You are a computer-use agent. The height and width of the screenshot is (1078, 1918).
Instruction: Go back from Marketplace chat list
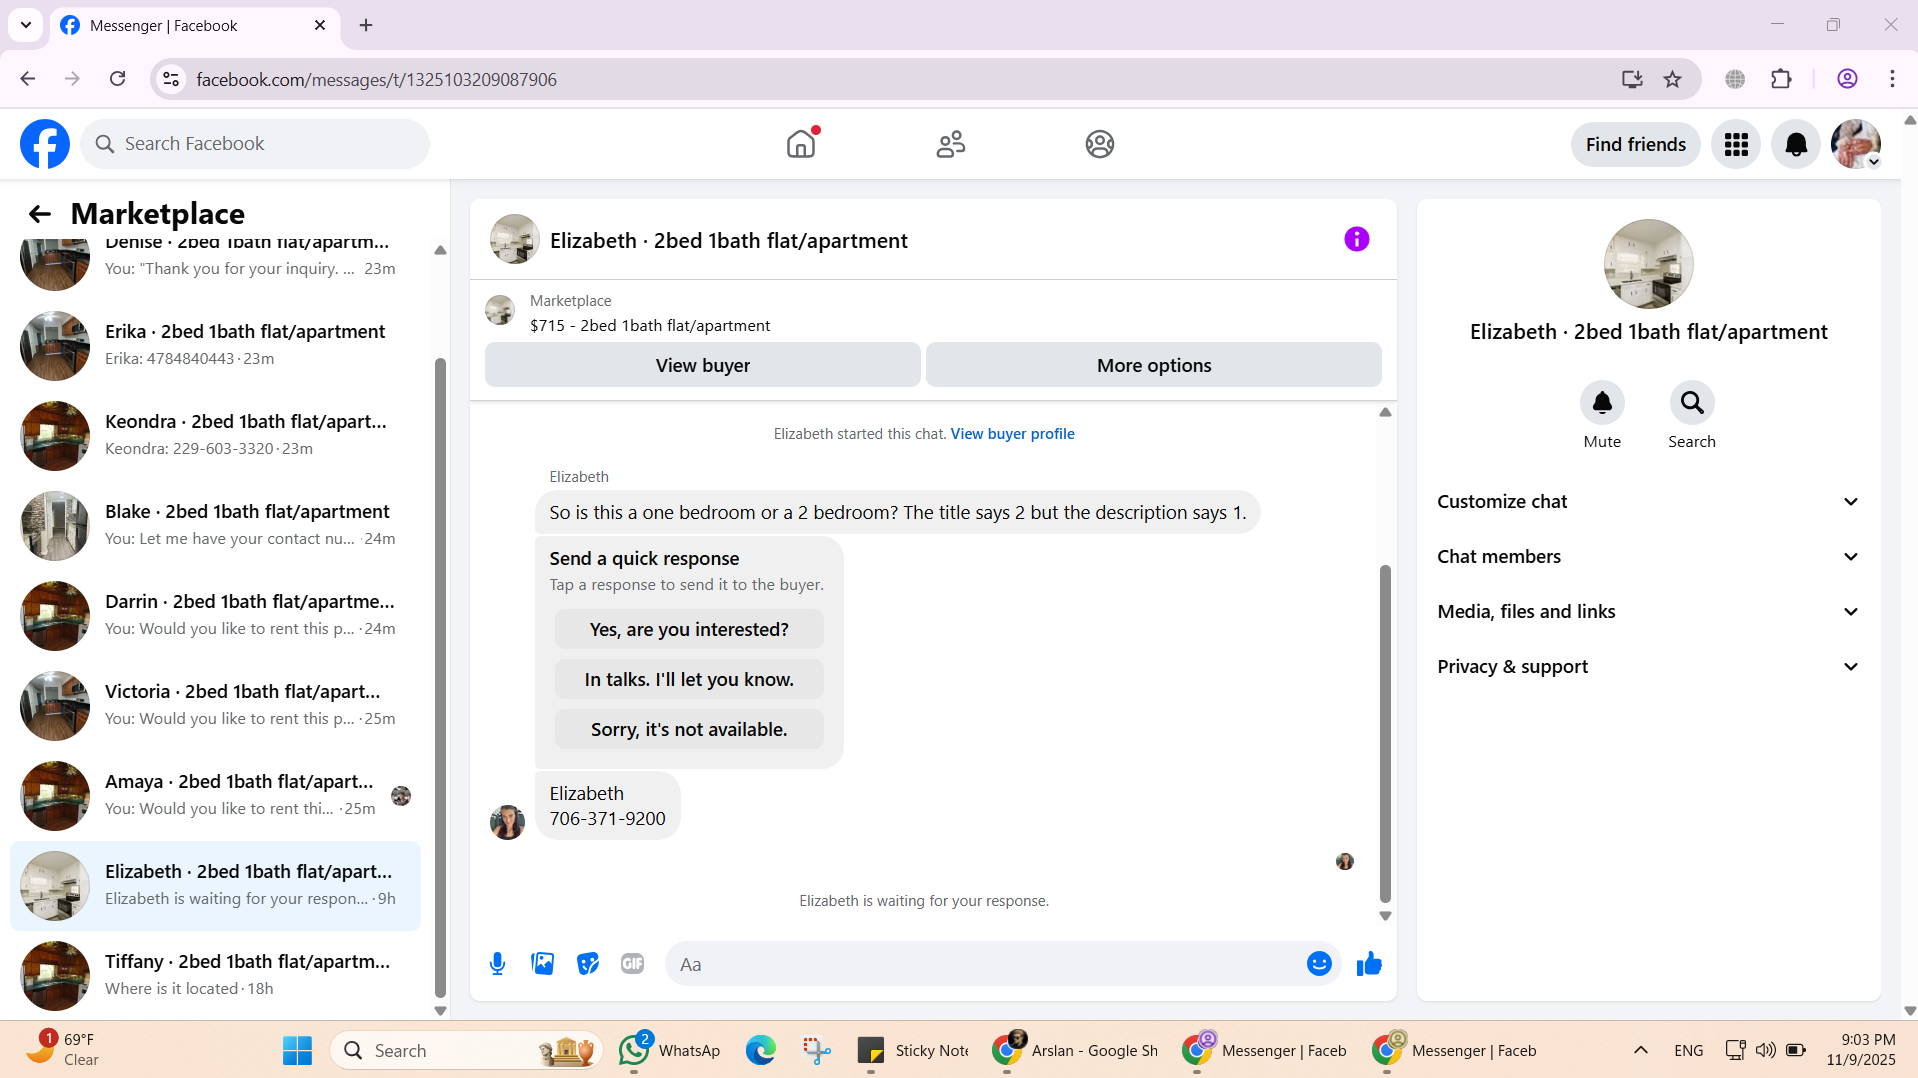click(39, 214)
